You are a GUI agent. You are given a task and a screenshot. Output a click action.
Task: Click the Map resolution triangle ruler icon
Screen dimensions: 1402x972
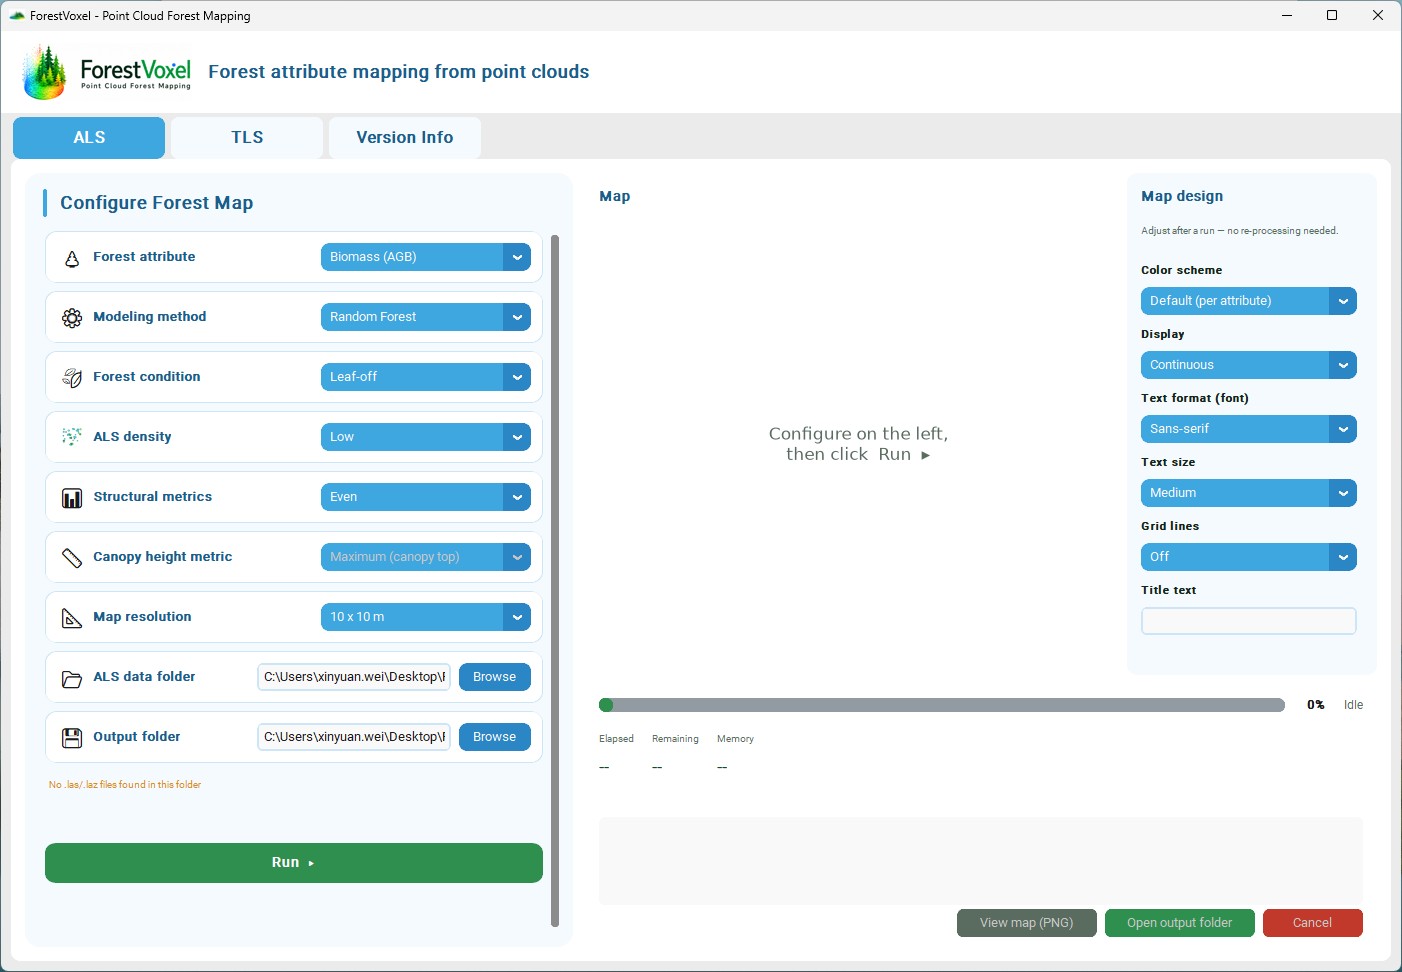(x=72, y=618)
